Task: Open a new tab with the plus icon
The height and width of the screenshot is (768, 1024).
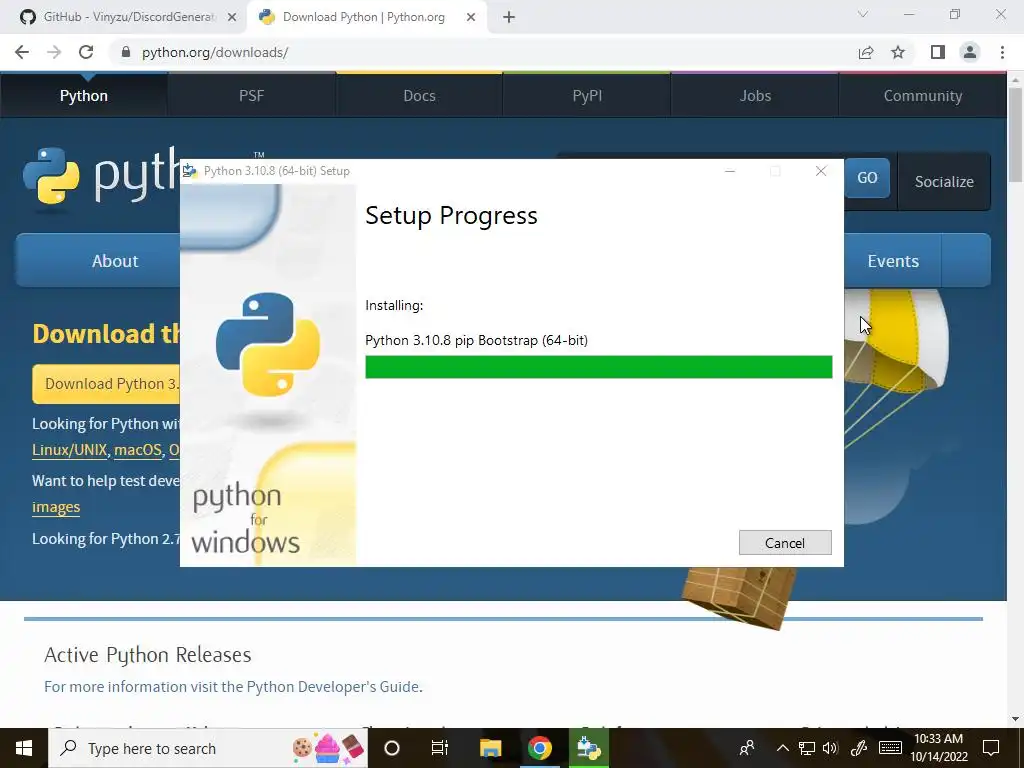Action: [509, 17]
